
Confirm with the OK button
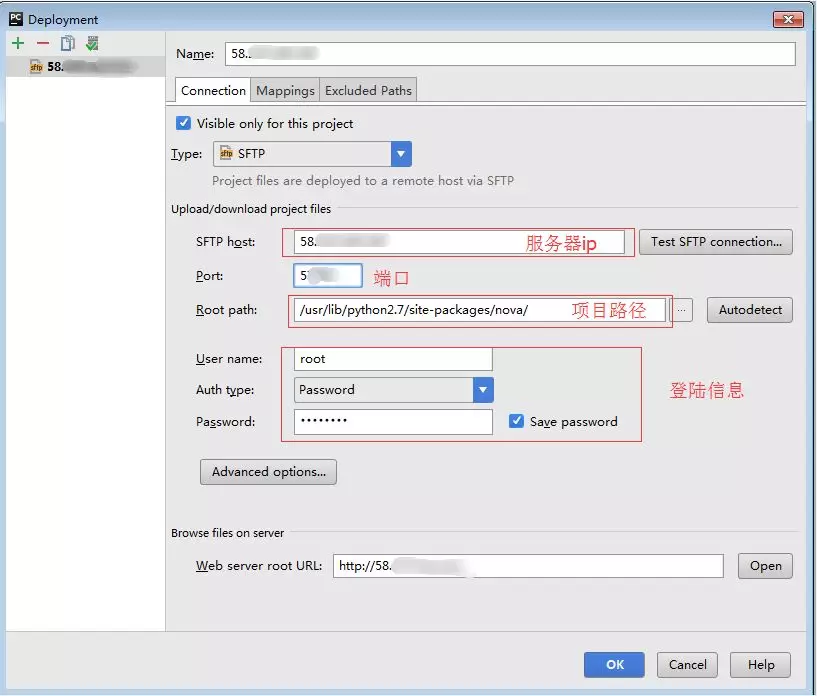tap(614, 665)
